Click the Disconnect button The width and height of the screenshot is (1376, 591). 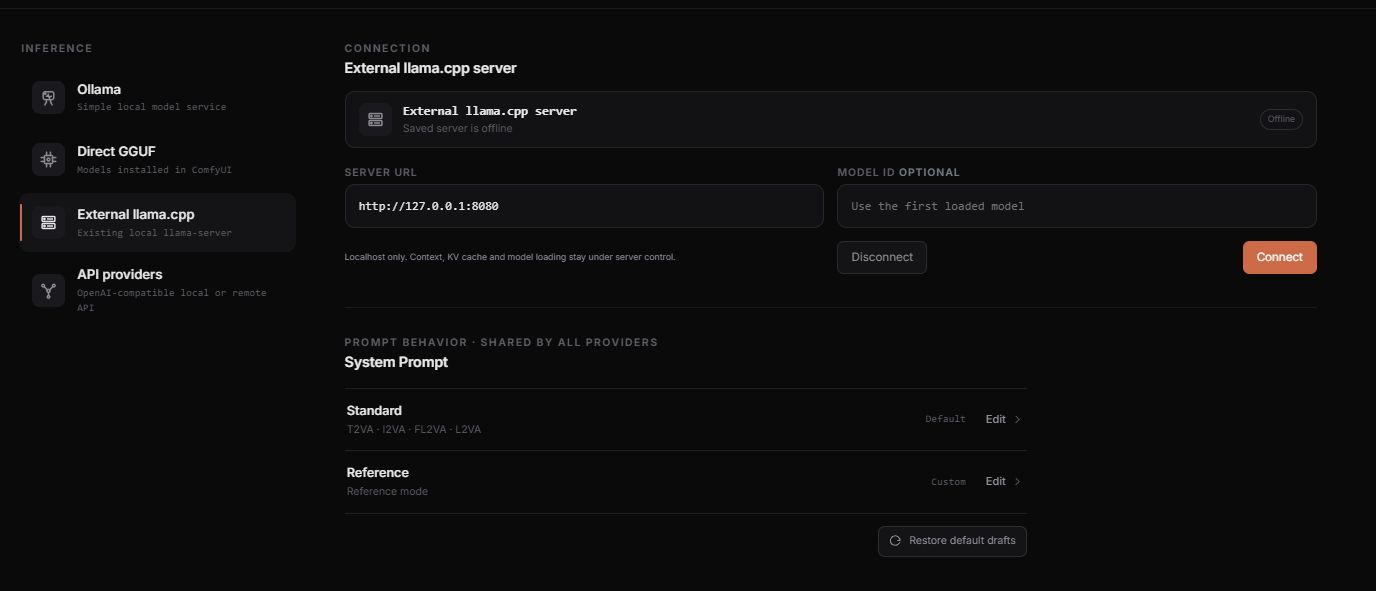tap(882, 257)
